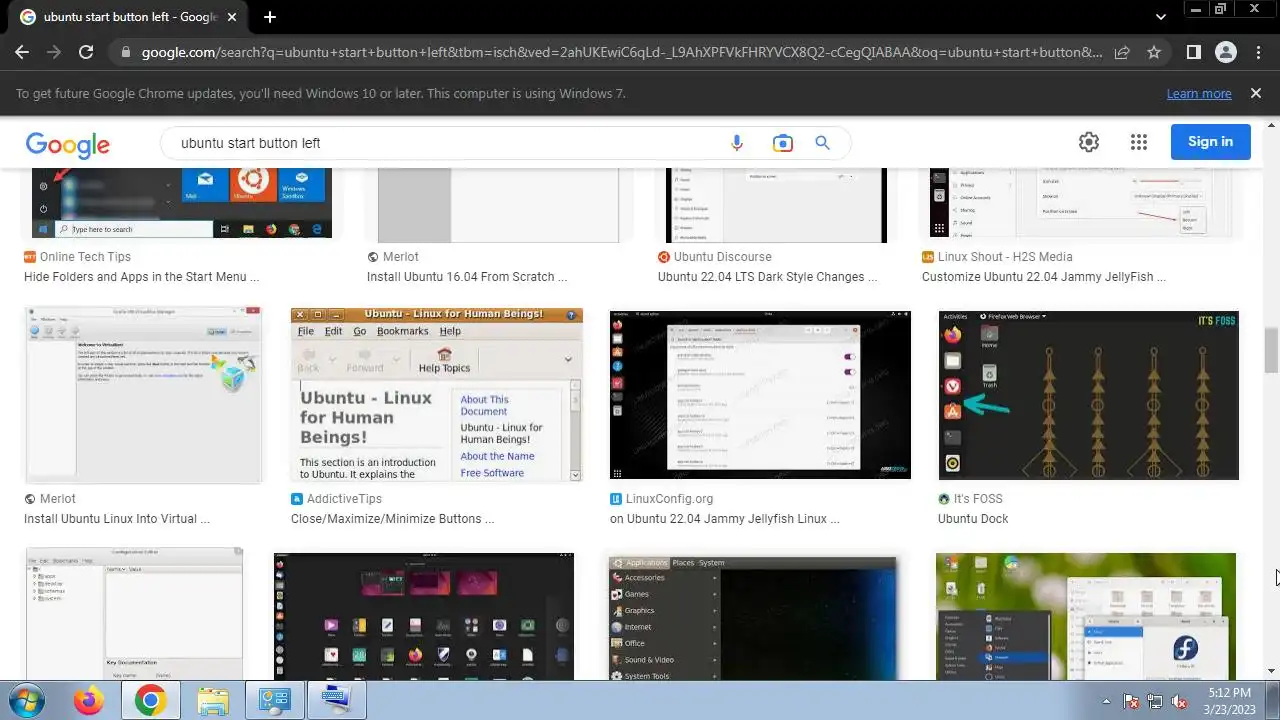Open the tab search dropdown arrow
This screenshot has width=1280, height=720.
(x=1160, y=17)
